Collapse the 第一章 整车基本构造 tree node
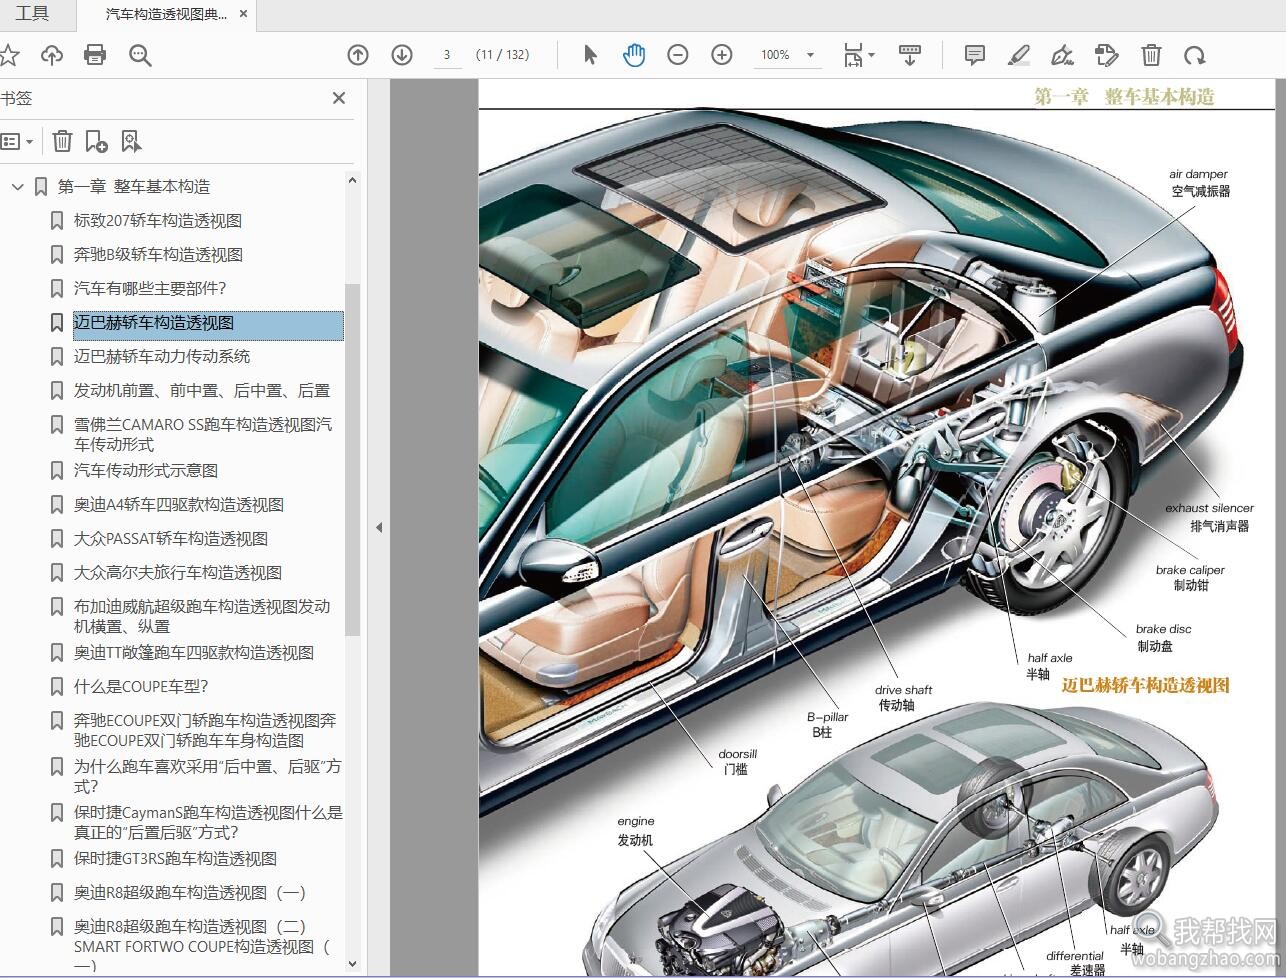The height and width of the screenshot is (978, 1286). tap(17, 186)
